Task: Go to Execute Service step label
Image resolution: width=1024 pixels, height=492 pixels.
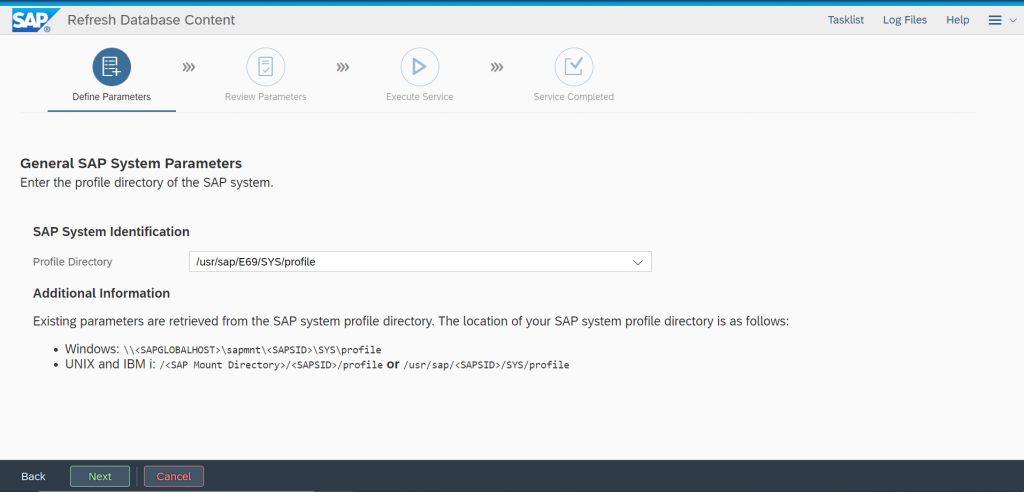Action: click(419, 97)
